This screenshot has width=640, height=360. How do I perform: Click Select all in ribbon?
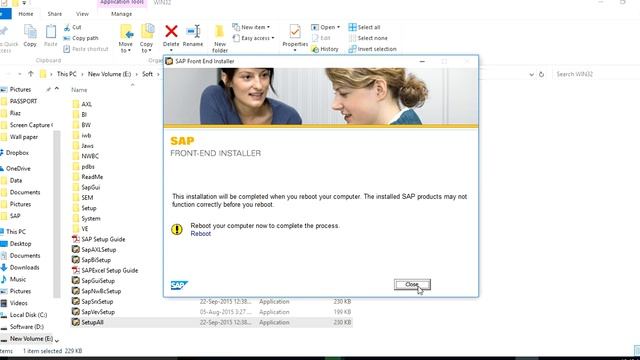click(x=364, y=27)
